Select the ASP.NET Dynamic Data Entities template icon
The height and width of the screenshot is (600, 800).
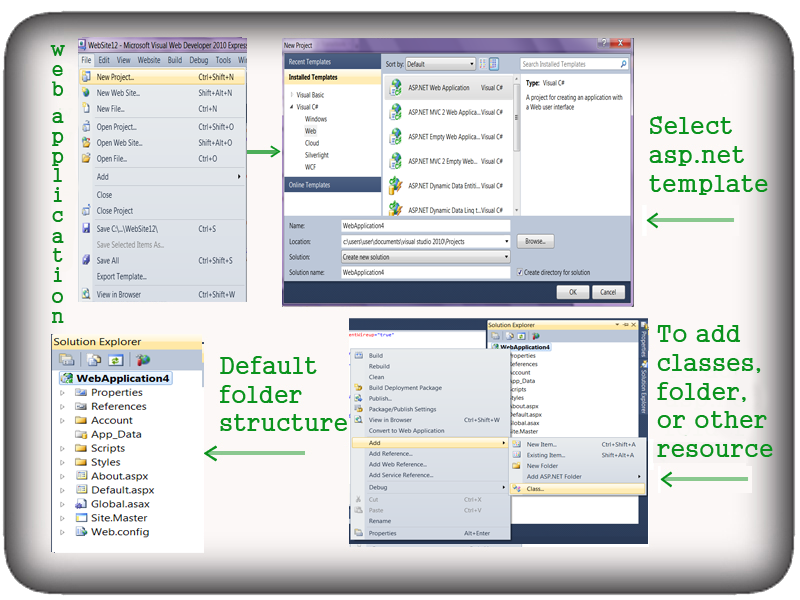pos(395,185)
